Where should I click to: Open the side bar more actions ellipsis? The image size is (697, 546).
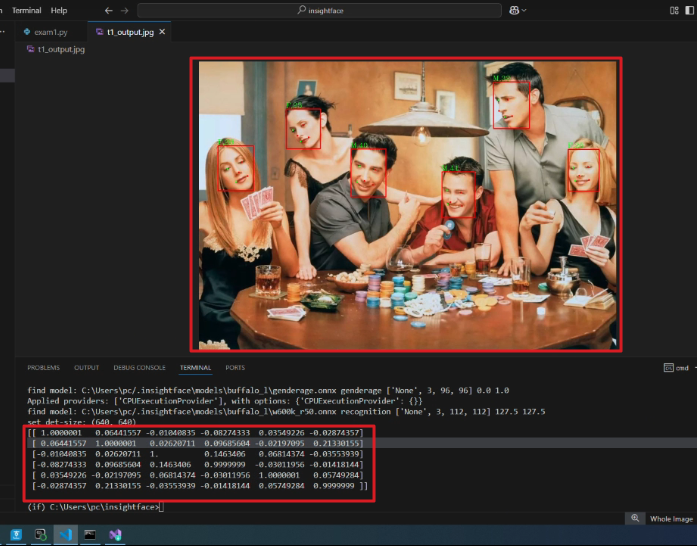click(3, 32)
